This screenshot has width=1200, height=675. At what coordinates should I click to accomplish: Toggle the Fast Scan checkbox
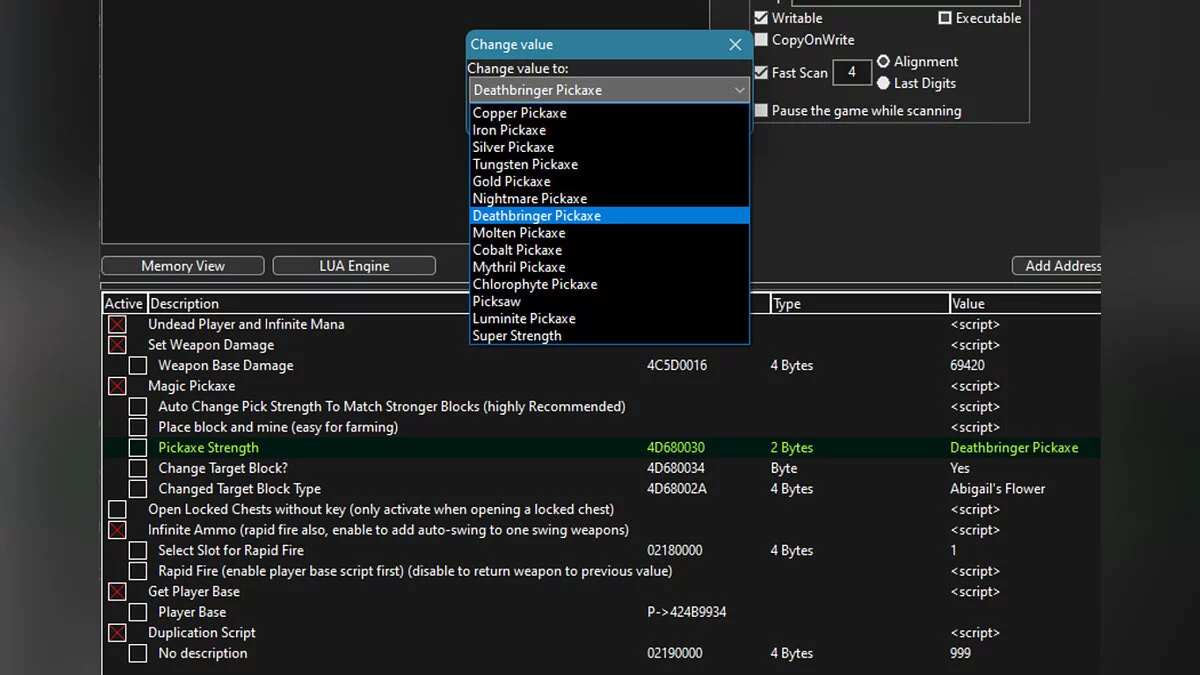762,73
